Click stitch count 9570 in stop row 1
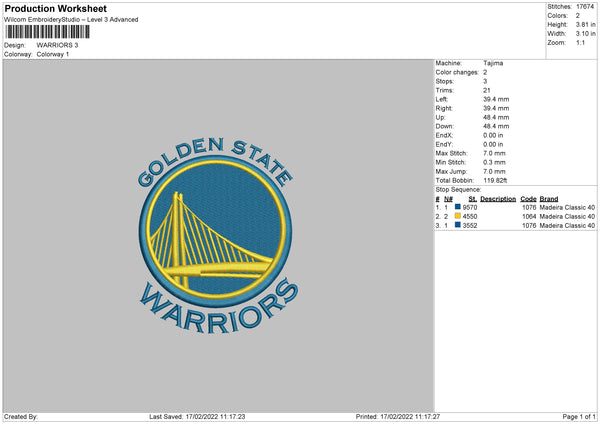The height and width of the screenshot is (424, 600). (x=470, y=207)
